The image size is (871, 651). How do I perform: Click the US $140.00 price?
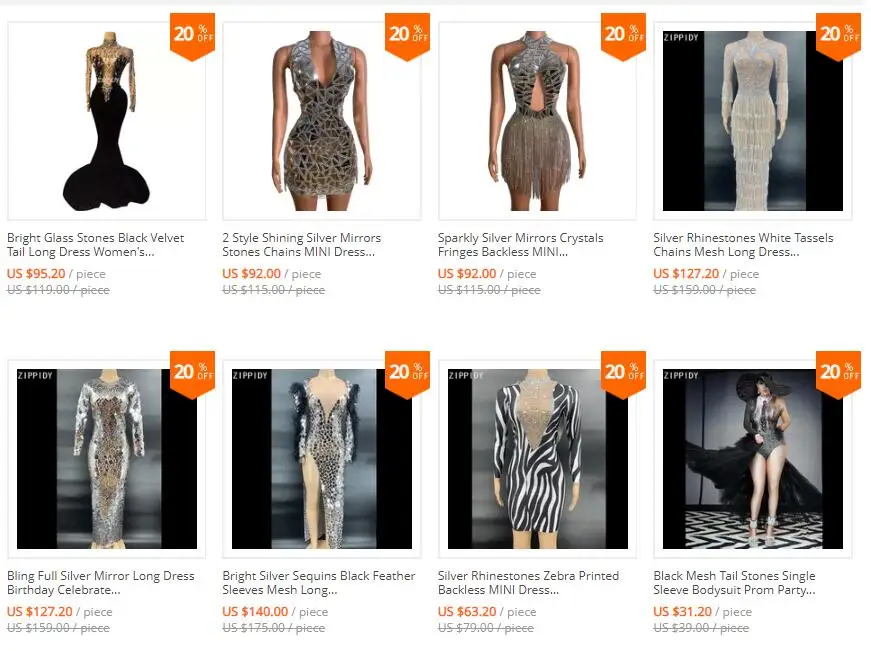[255, 612]
